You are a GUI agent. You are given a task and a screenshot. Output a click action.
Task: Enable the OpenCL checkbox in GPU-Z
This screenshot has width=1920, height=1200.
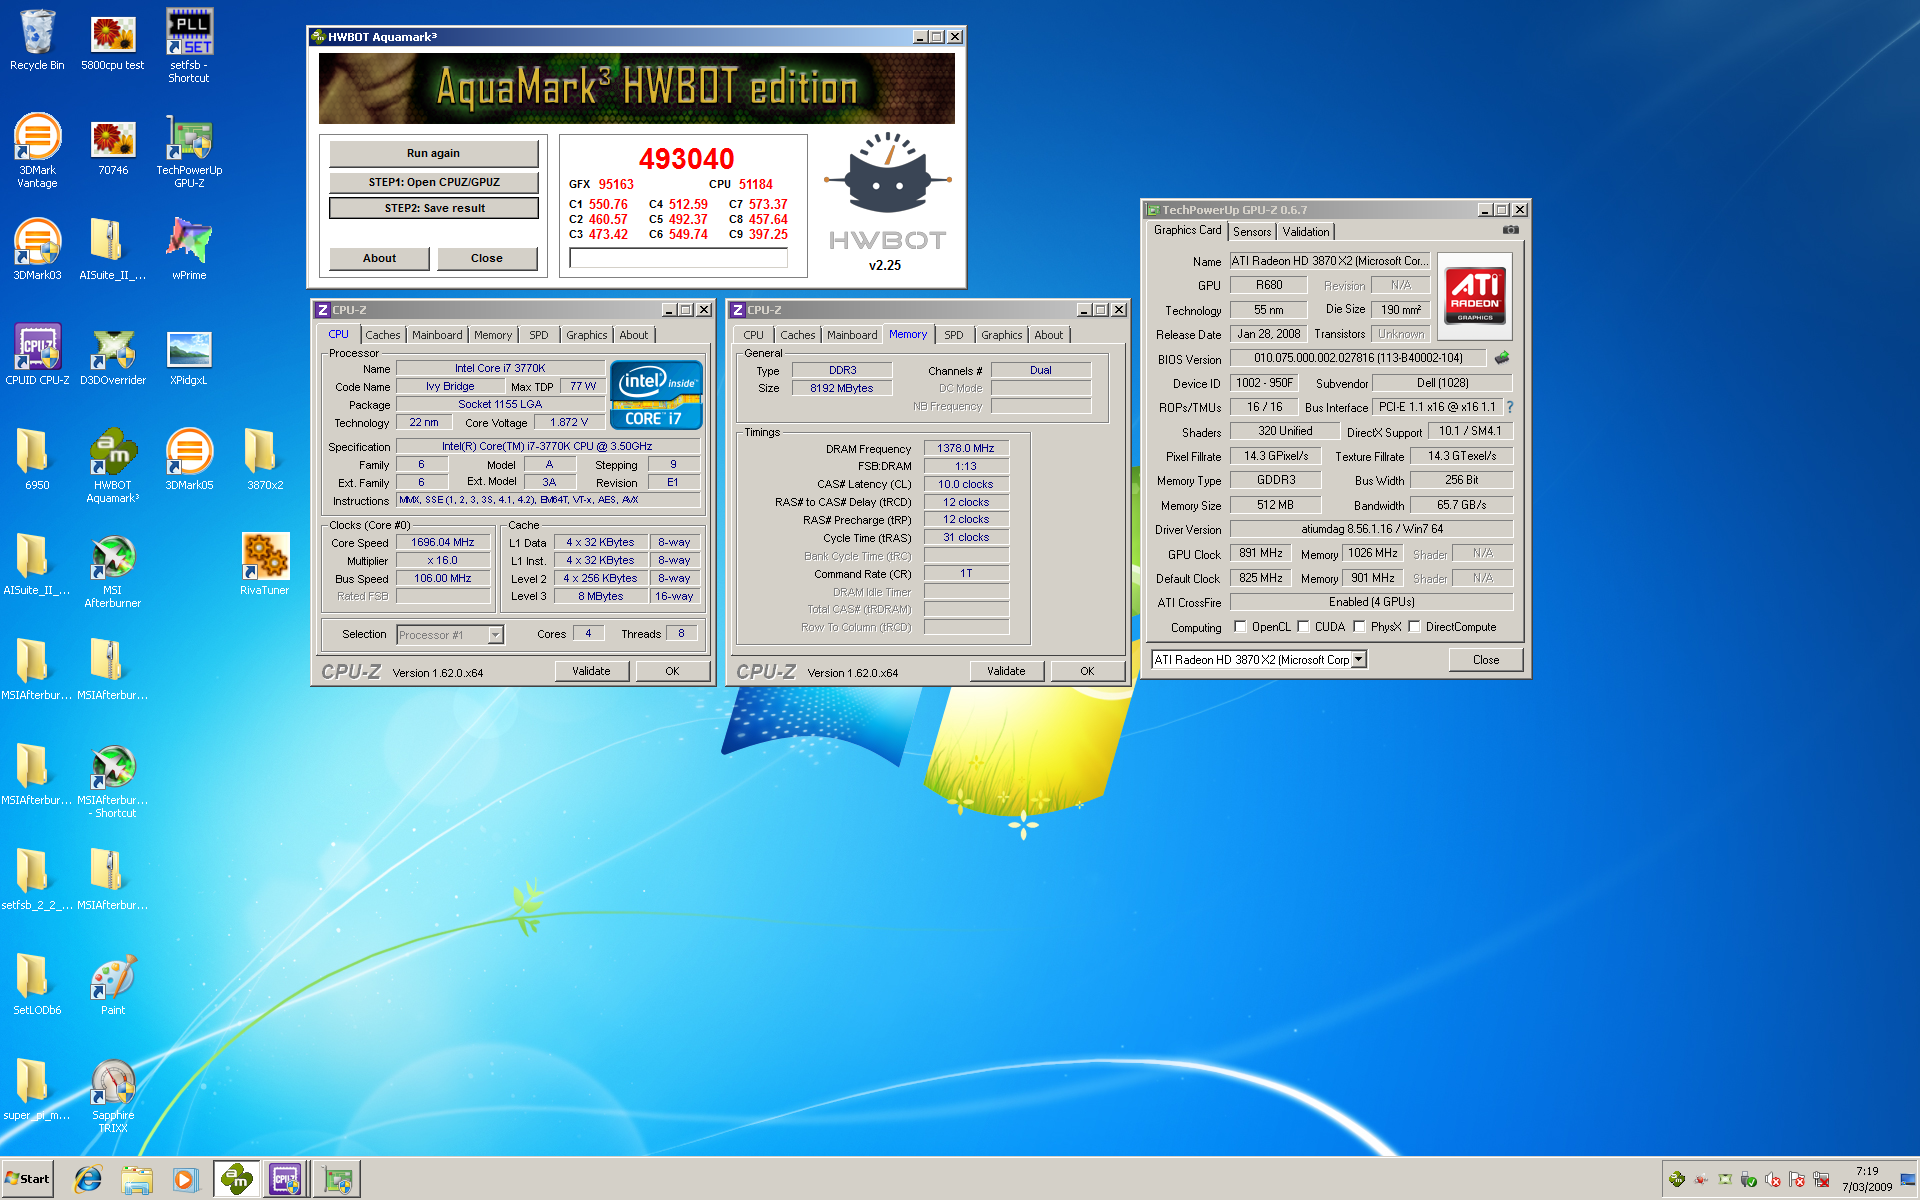pos(1240,627)
